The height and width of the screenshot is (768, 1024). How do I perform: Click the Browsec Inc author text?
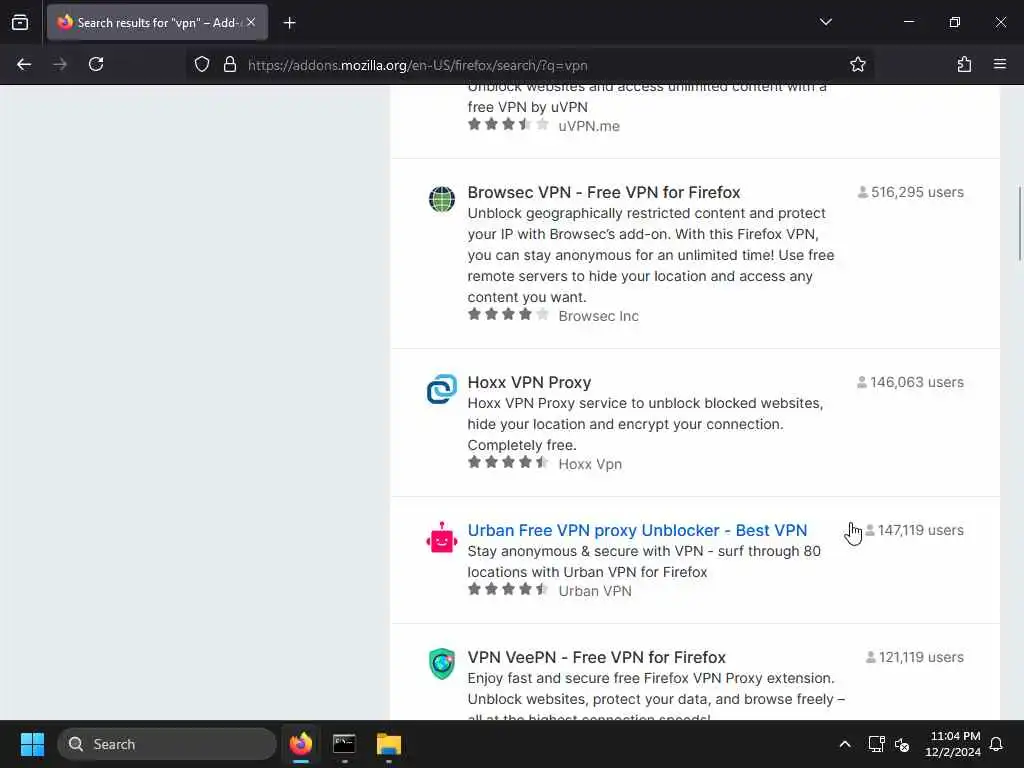[598, 316]
